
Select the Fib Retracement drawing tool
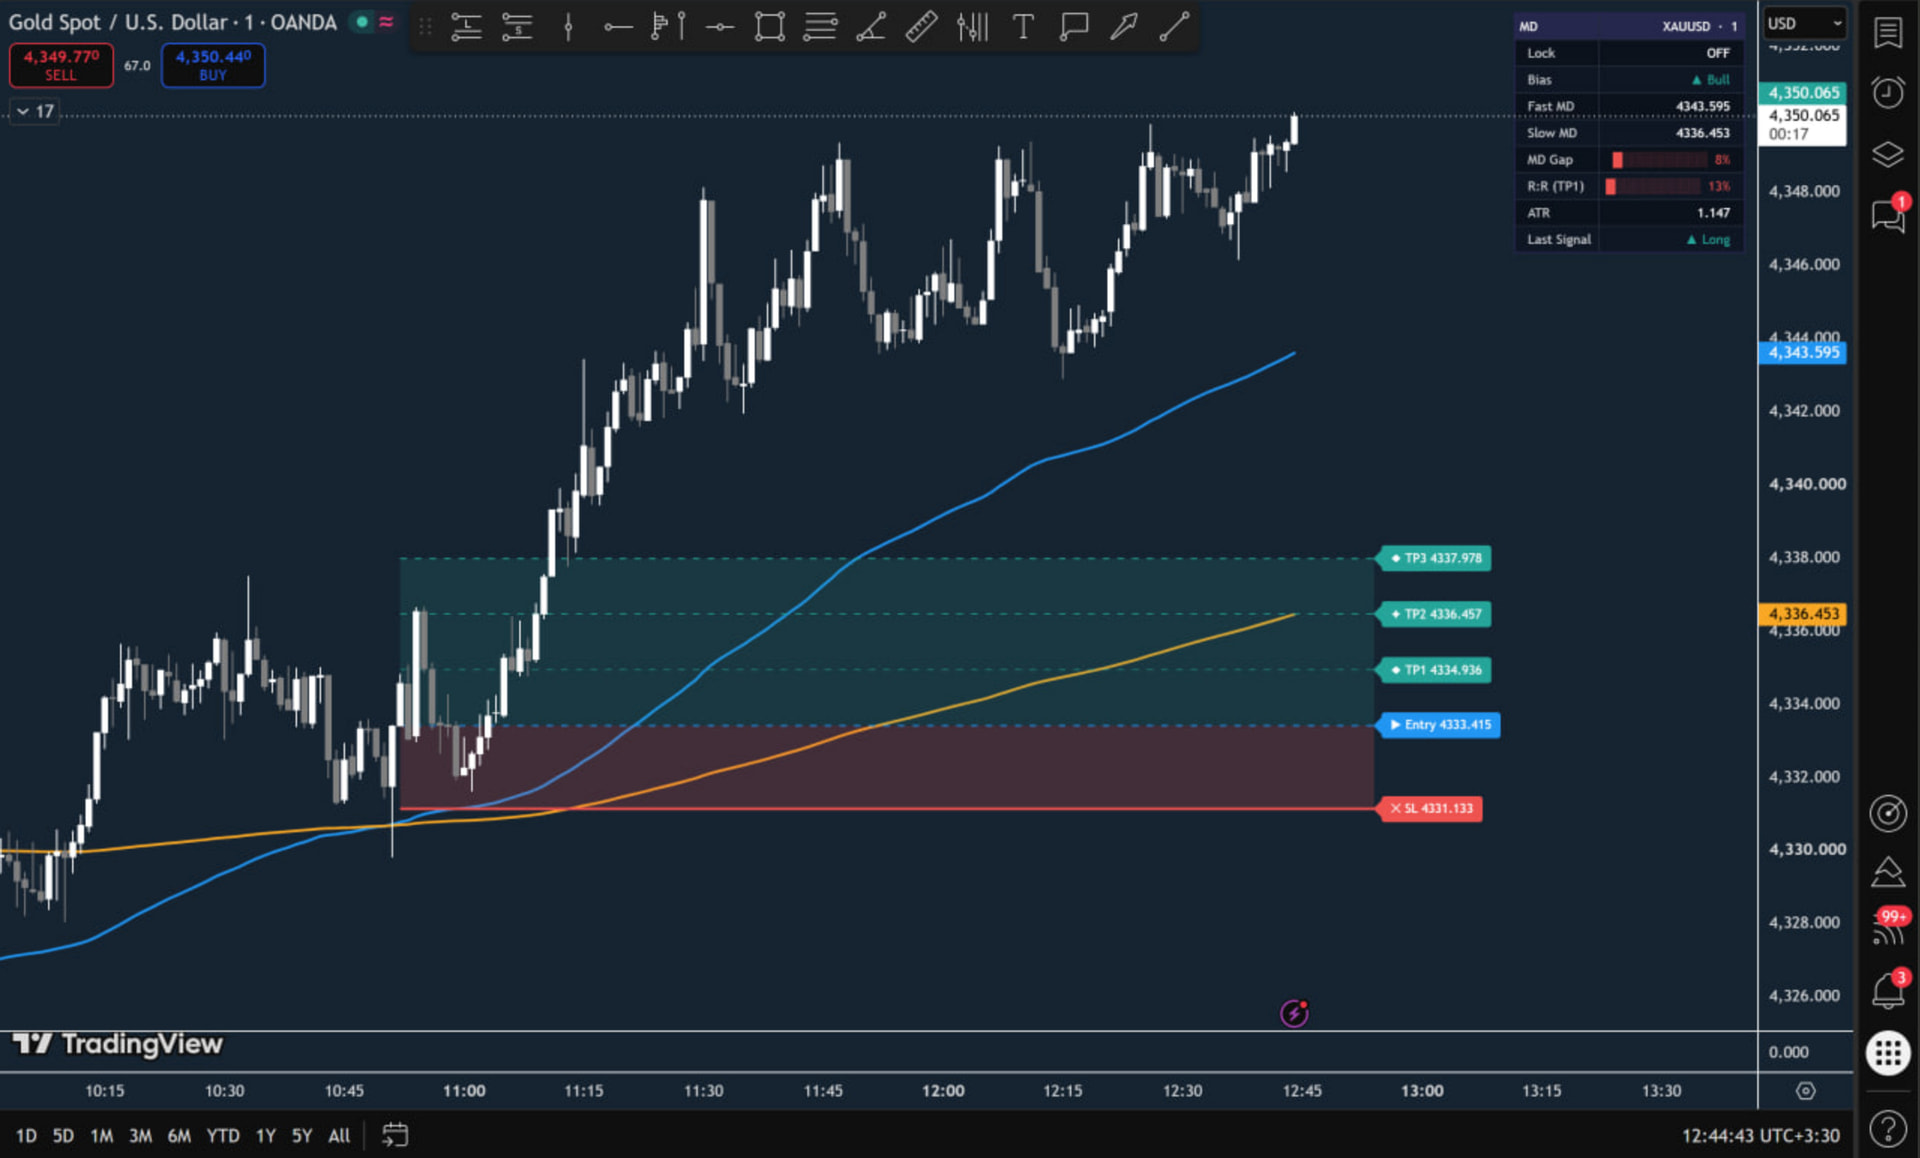tap(820, 27)
